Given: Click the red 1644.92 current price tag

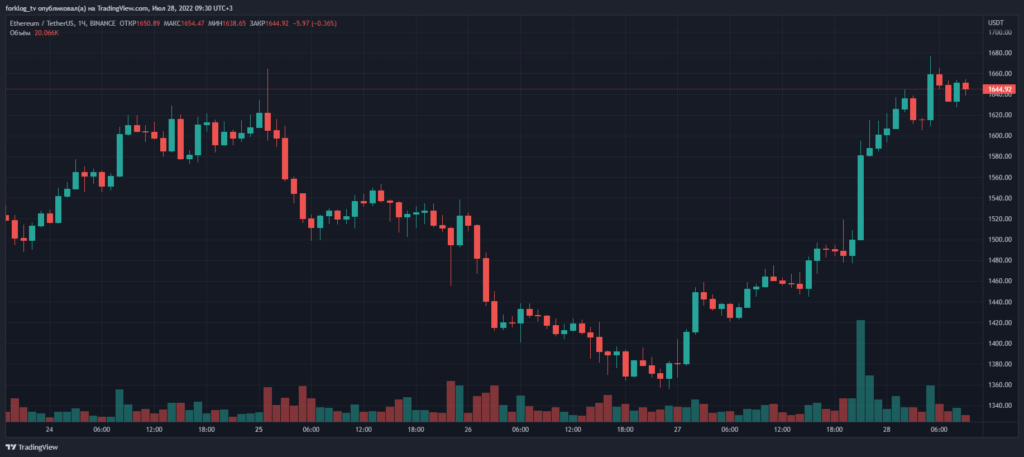Looking at the screenshot, I should 999,90.
